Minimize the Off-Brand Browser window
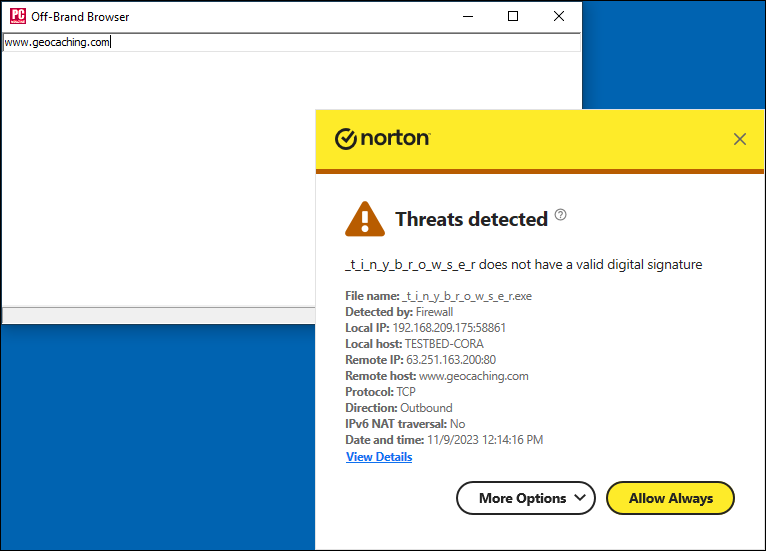The width and height of the screenshot is (766, 551). coord(468,16)
